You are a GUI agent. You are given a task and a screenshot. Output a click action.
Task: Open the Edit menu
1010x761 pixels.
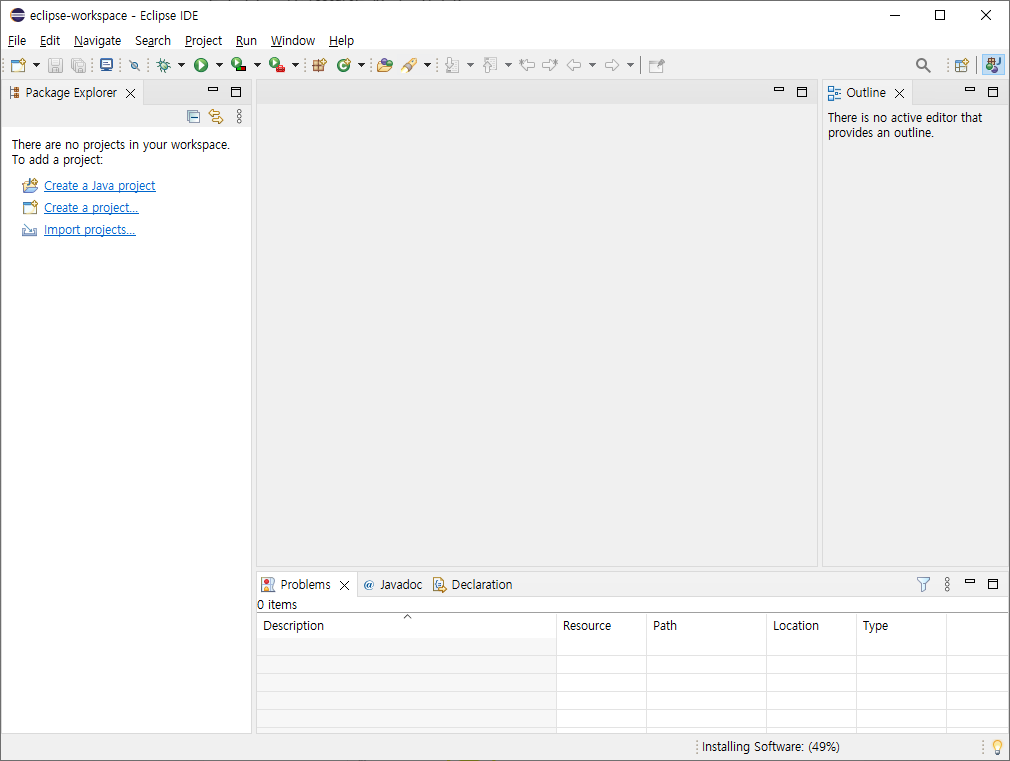[50, 41]
